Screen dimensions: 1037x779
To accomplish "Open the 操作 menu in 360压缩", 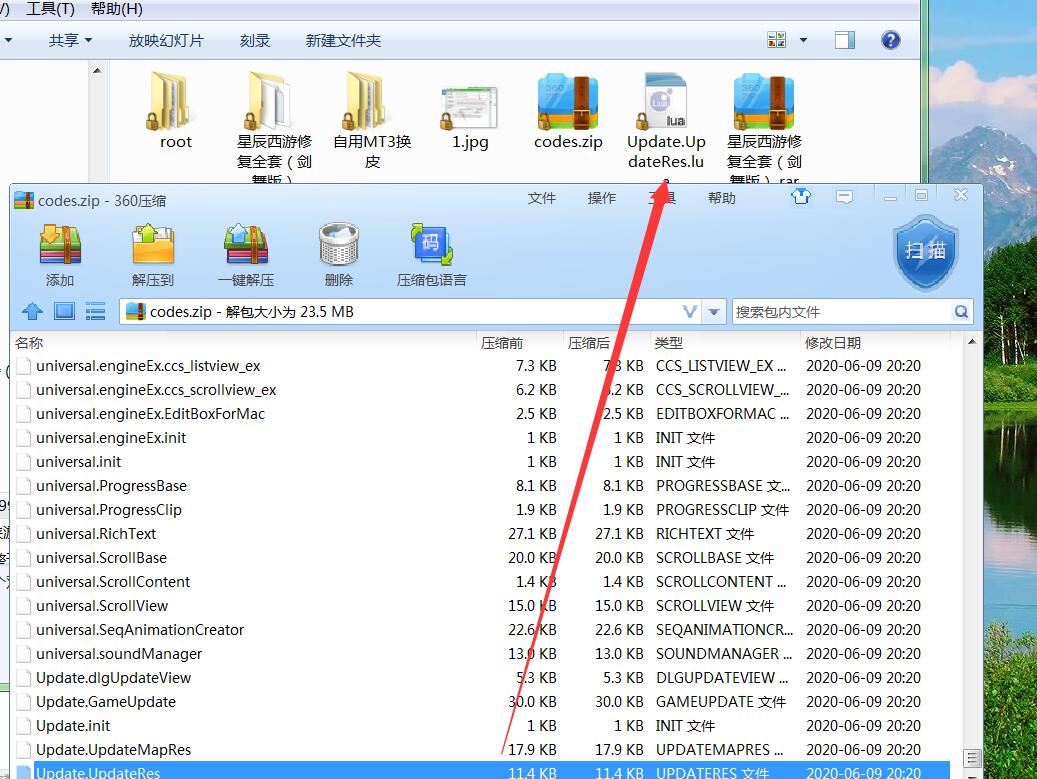I will click(x=602, y=198).
